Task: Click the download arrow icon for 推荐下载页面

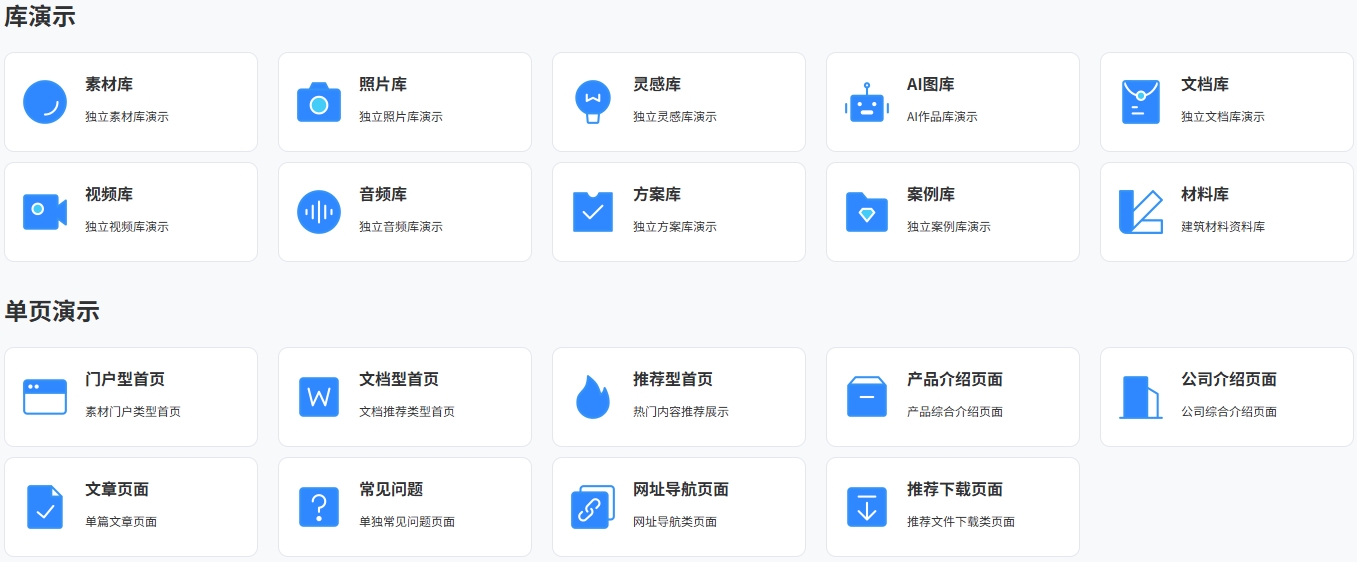Action: coord(867,507)
